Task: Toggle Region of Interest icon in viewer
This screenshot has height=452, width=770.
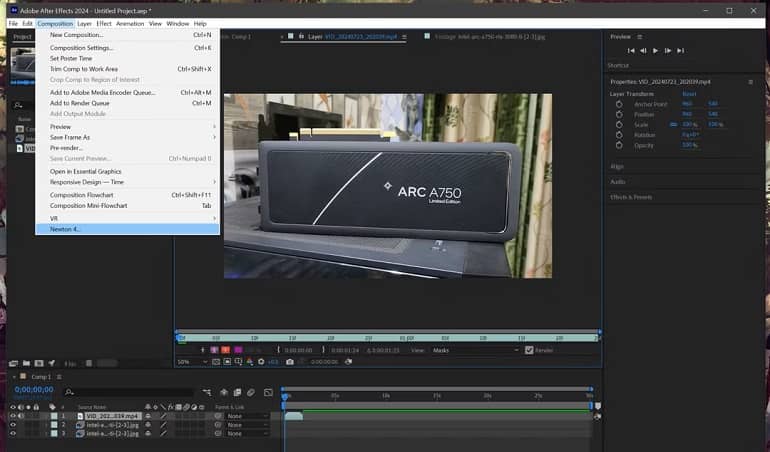Action: [238, 362]
